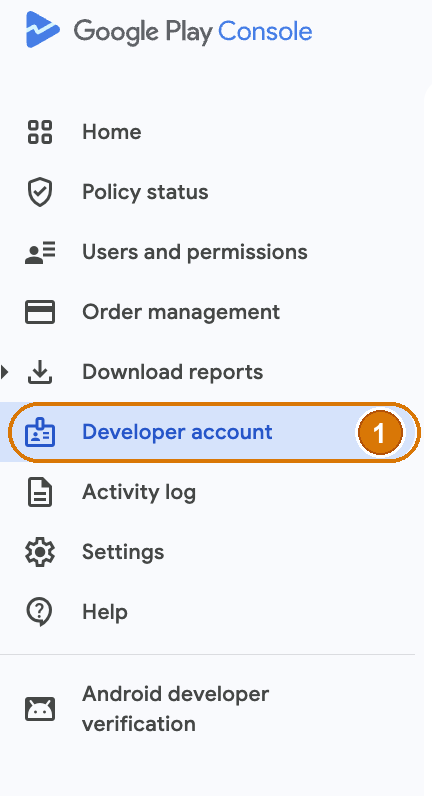This screenshot has height=796, width=432.
Task: Open the Activity log page
Action: pyautogui.click(x=139, y=492)
